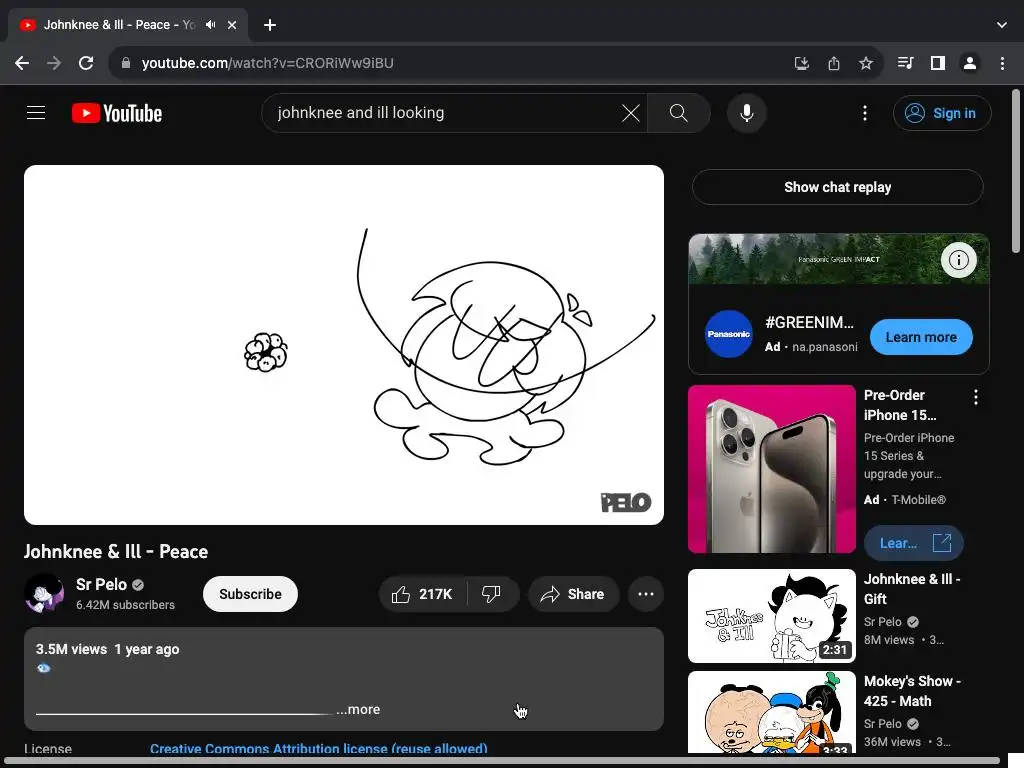Open browser profile icon
The image size is (1024, 768).
point(970,63)
